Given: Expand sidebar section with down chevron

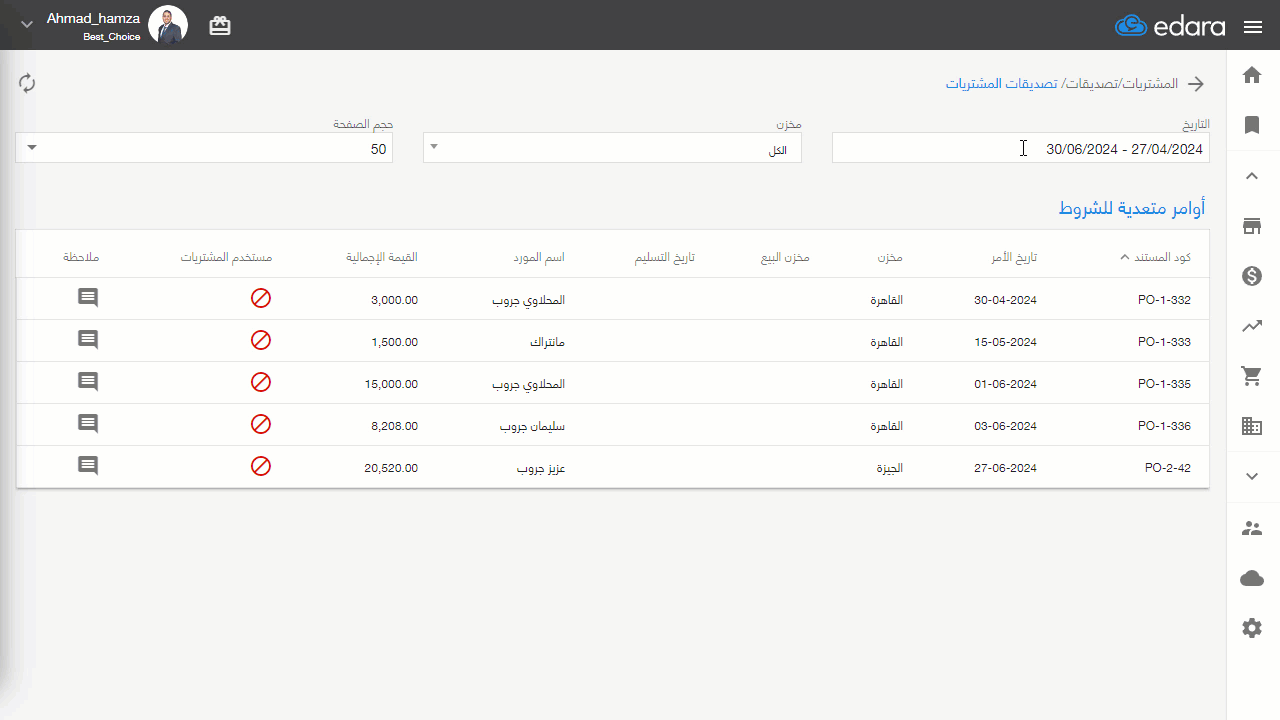Looking at the screenshot, I should [x=1252, y=477].
